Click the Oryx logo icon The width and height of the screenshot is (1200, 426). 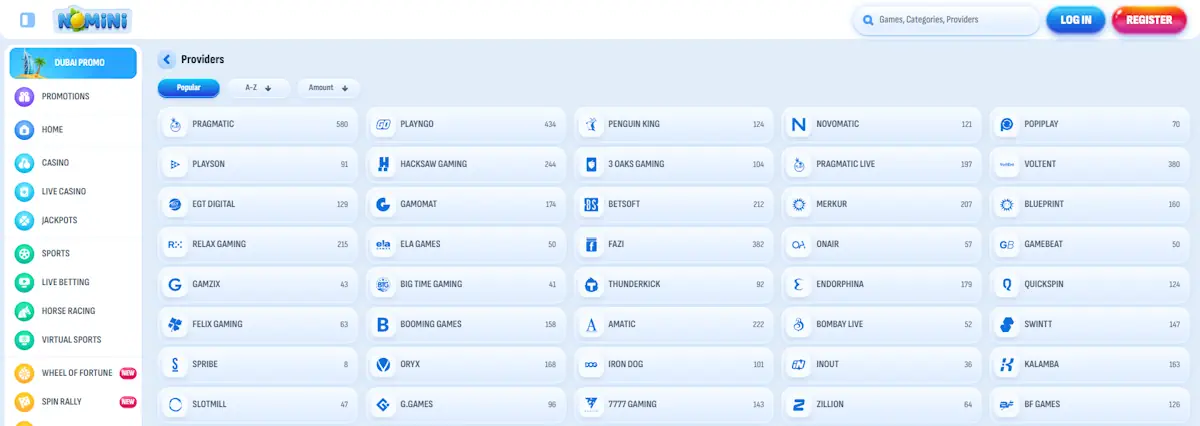tap(383, 365)
